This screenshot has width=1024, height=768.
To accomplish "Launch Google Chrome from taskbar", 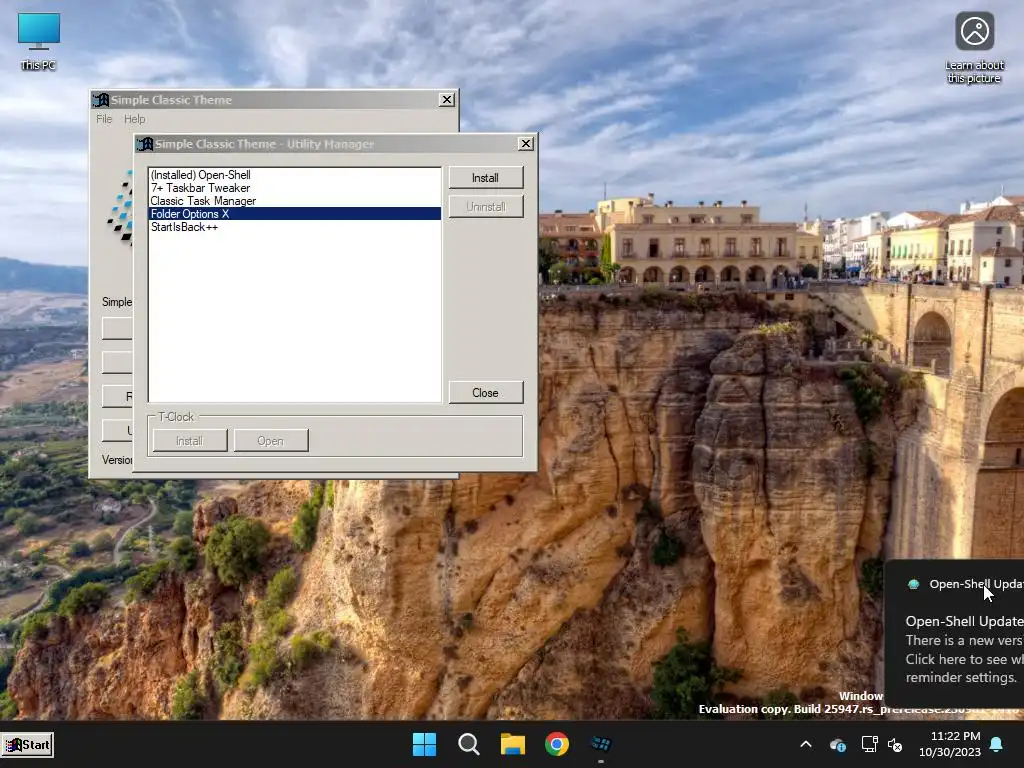I will point(557,744).
